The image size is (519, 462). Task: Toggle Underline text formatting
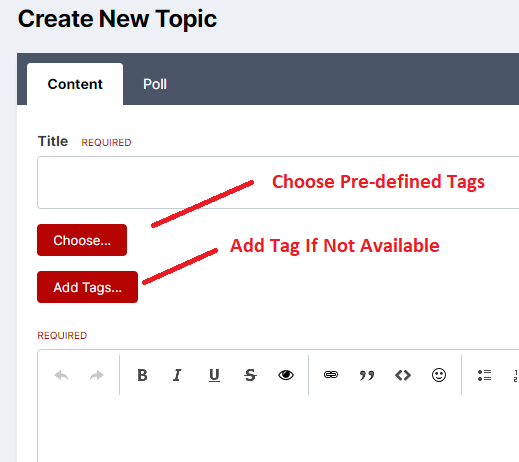(x=214, y=375)
